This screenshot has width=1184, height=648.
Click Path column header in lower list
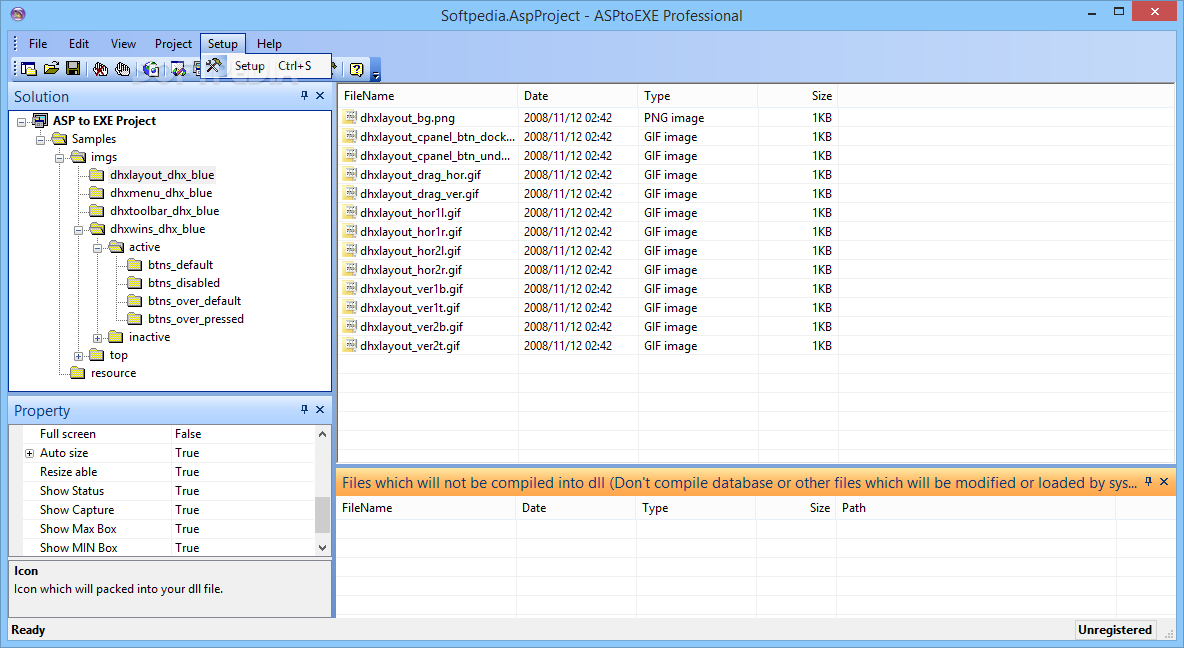click(976, 508)
